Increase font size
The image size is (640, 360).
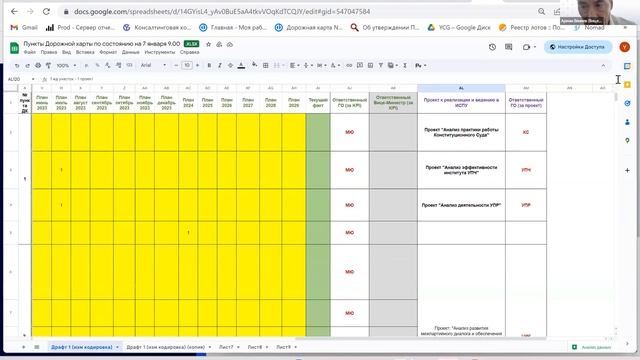click(198, 65)
